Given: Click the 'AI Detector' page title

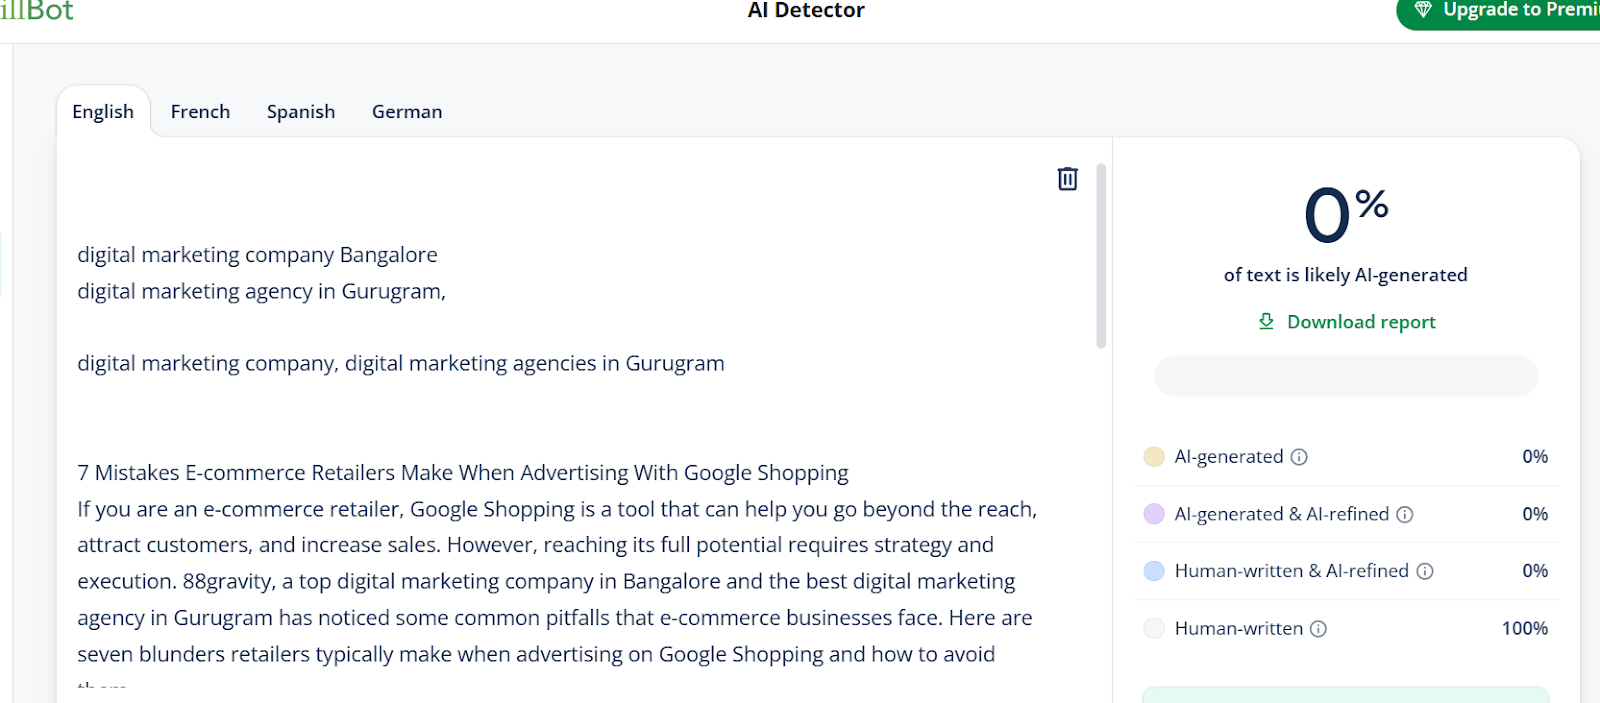Looking at the screenshot, I should pyautogui.click(x=806, y=11).
